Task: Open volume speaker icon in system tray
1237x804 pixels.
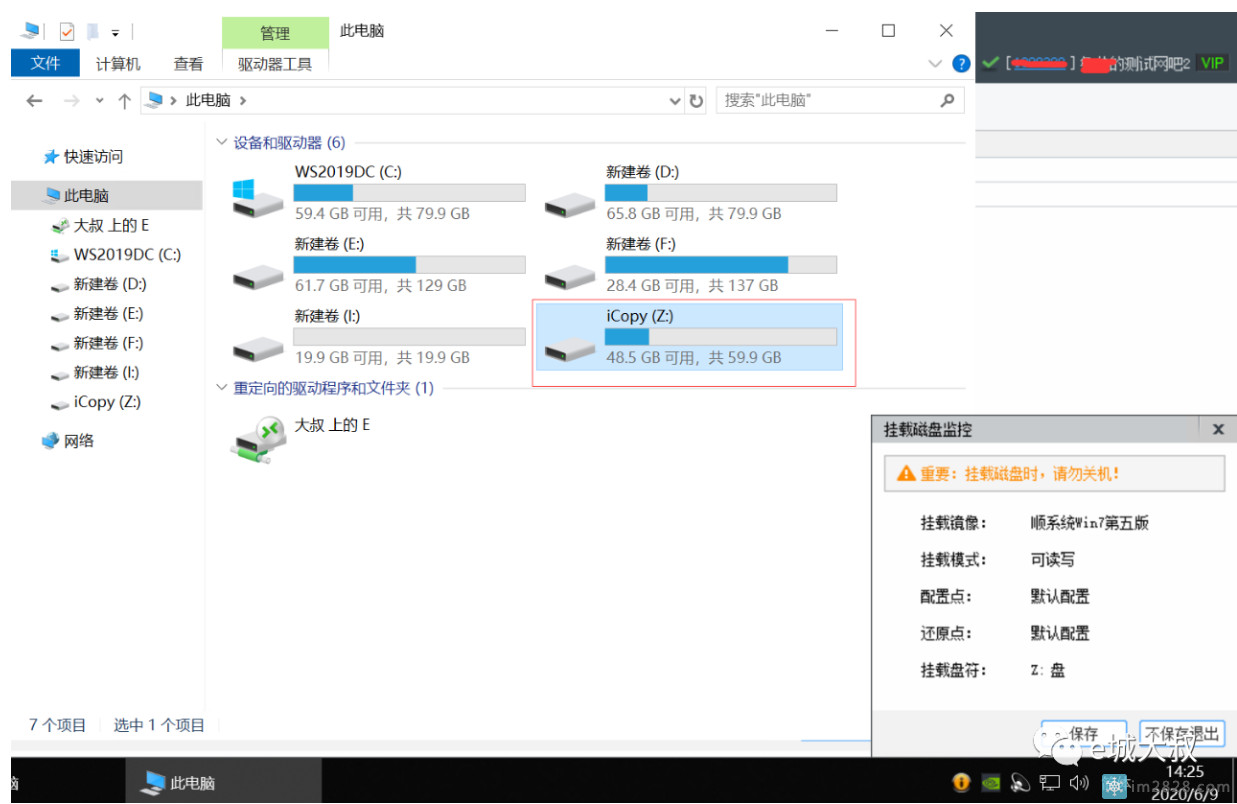Action: click(x=1078, y=782)
